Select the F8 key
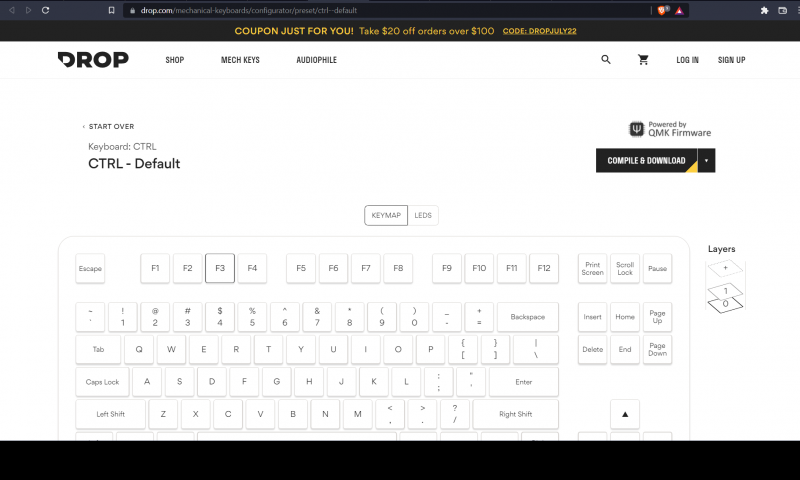800x480 pixels. tap(398, 268)
